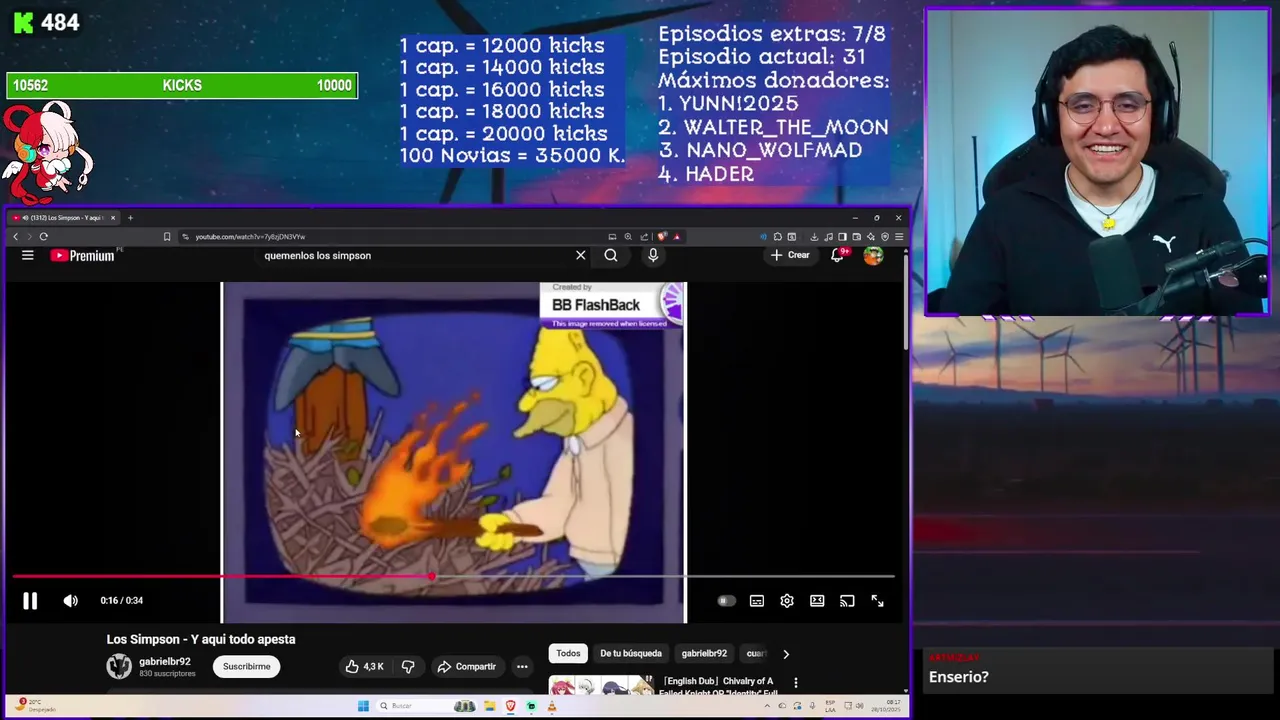The width and height of the screenshot is (1280, 720).
Task: Open gabrielbr92 channel avatar
Action: tap(119, 666)
